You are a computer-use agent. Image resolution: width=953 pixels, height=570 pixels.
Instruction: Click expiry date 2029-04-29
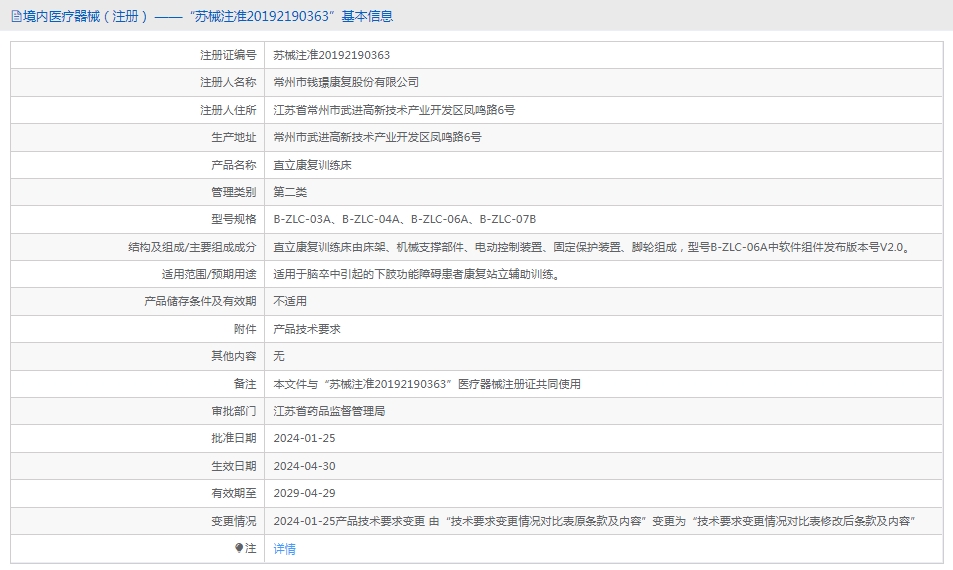point(304,493)
